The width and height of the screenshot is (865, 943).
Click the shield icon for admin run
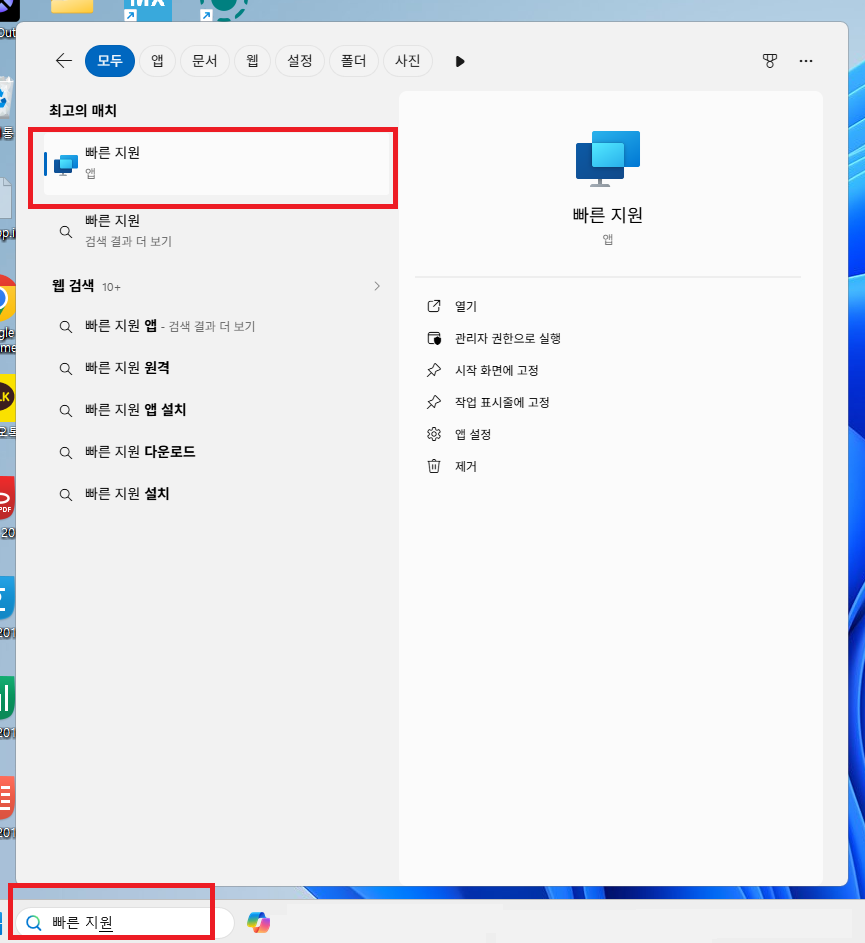pos(434,338)
